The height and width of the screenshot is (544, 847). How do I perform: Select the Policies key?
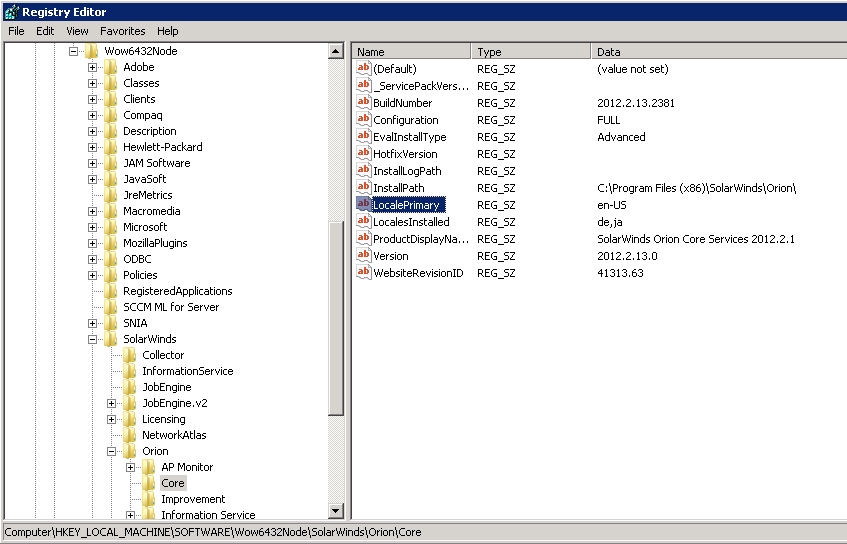(x=140, y=275)
